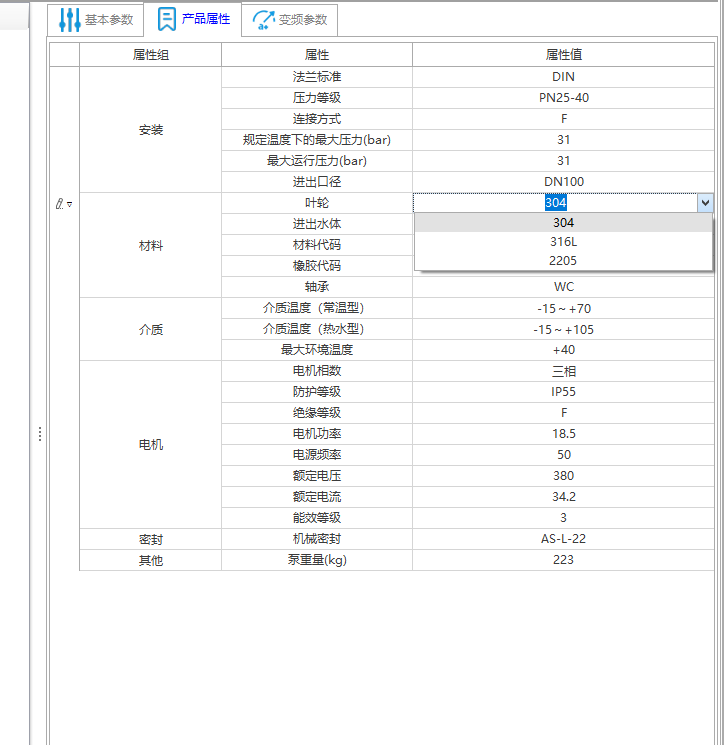
Task: Click the IP55 value cell
Action: pyautogui.click(x=563, y=392)
